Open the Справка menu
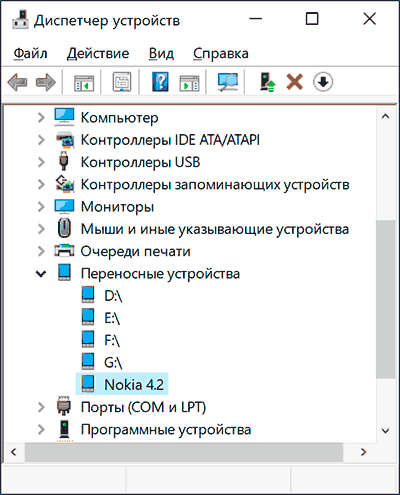The height and width of the screenshot is (495, 400). (221, 53)
